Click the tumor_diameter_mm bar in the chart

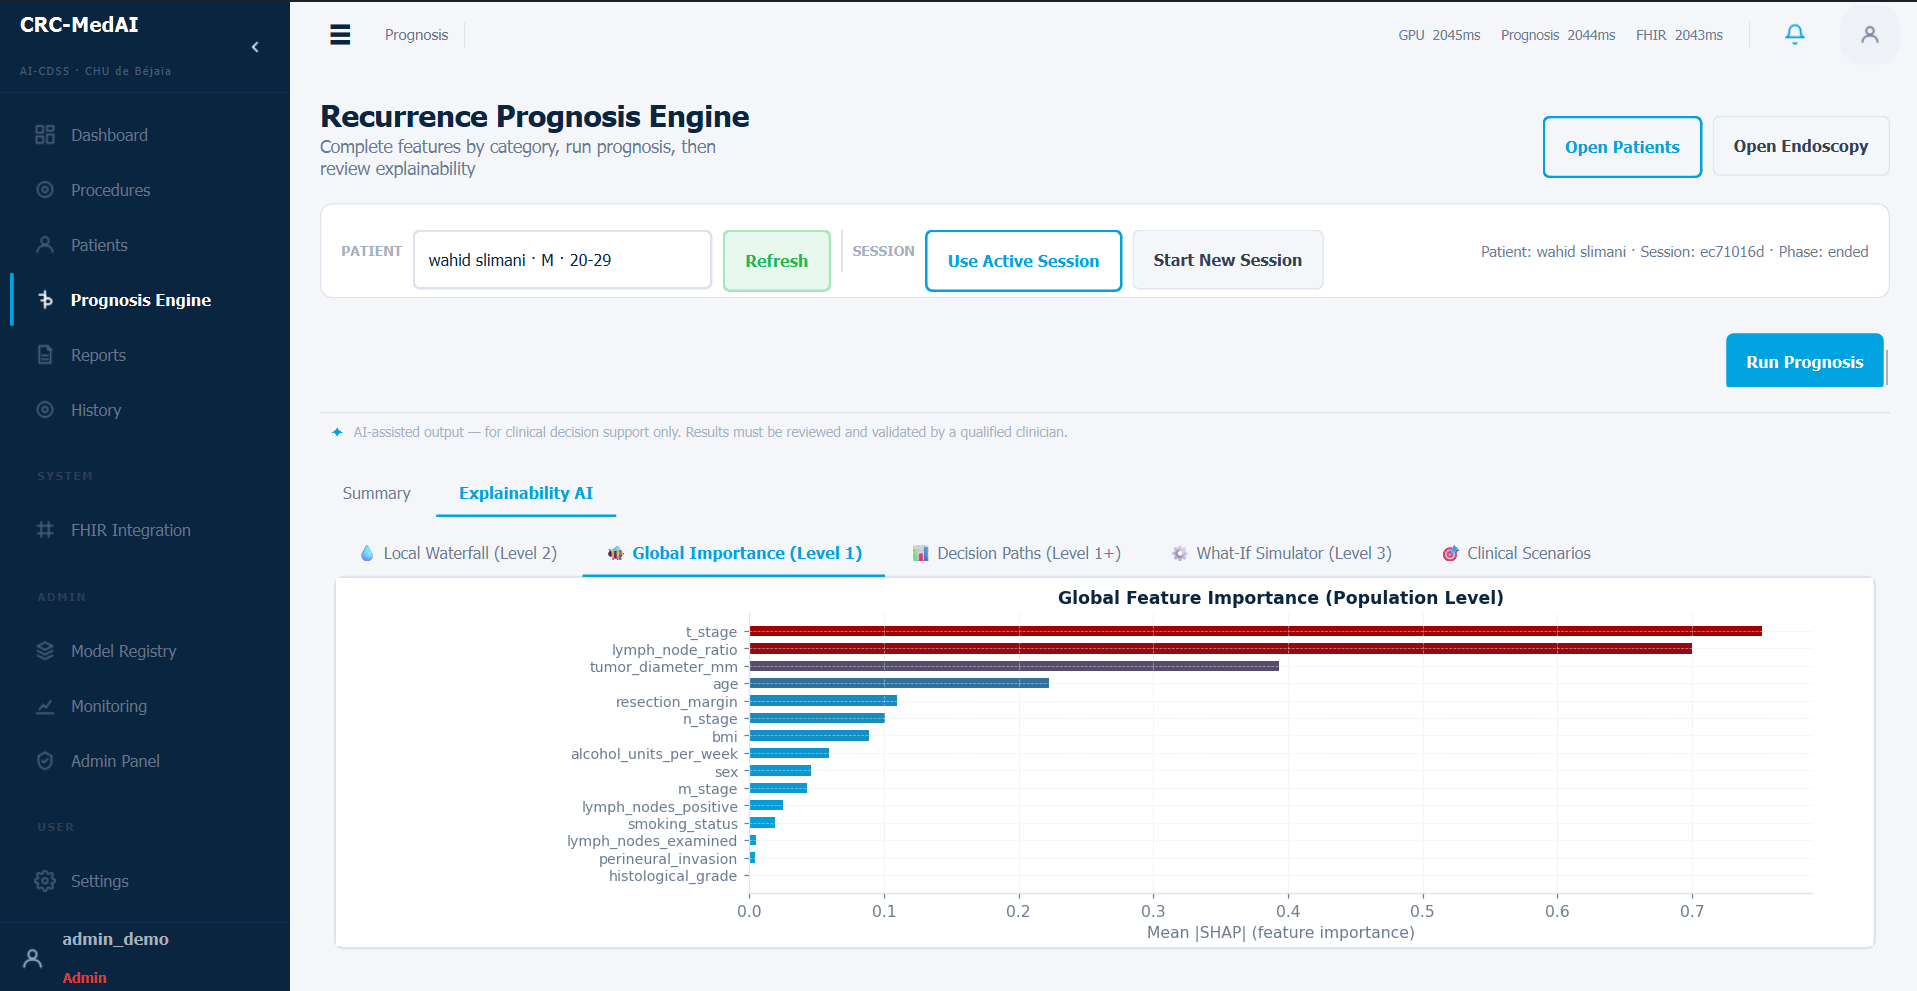[x=1014, y=666]
